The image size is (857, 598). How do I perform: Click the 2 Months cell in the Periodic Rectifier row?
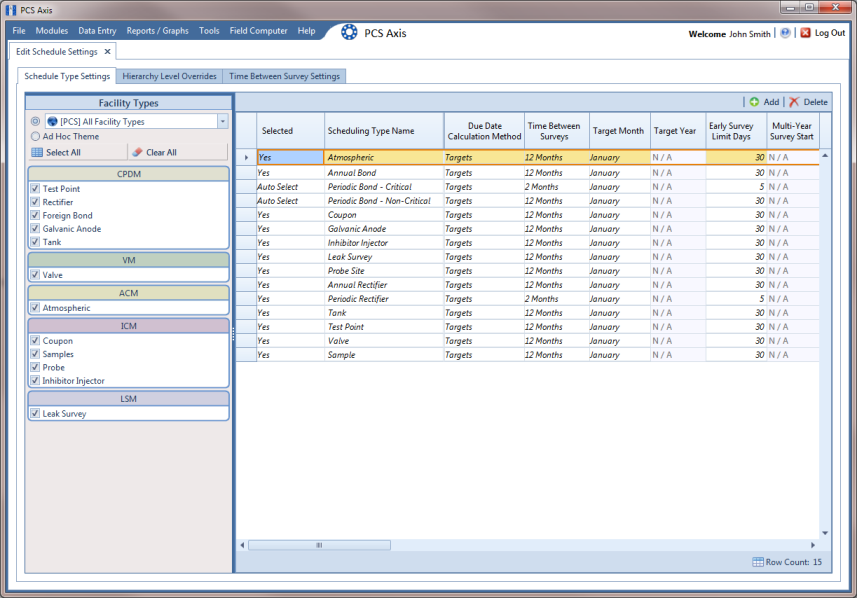point(556,299)
